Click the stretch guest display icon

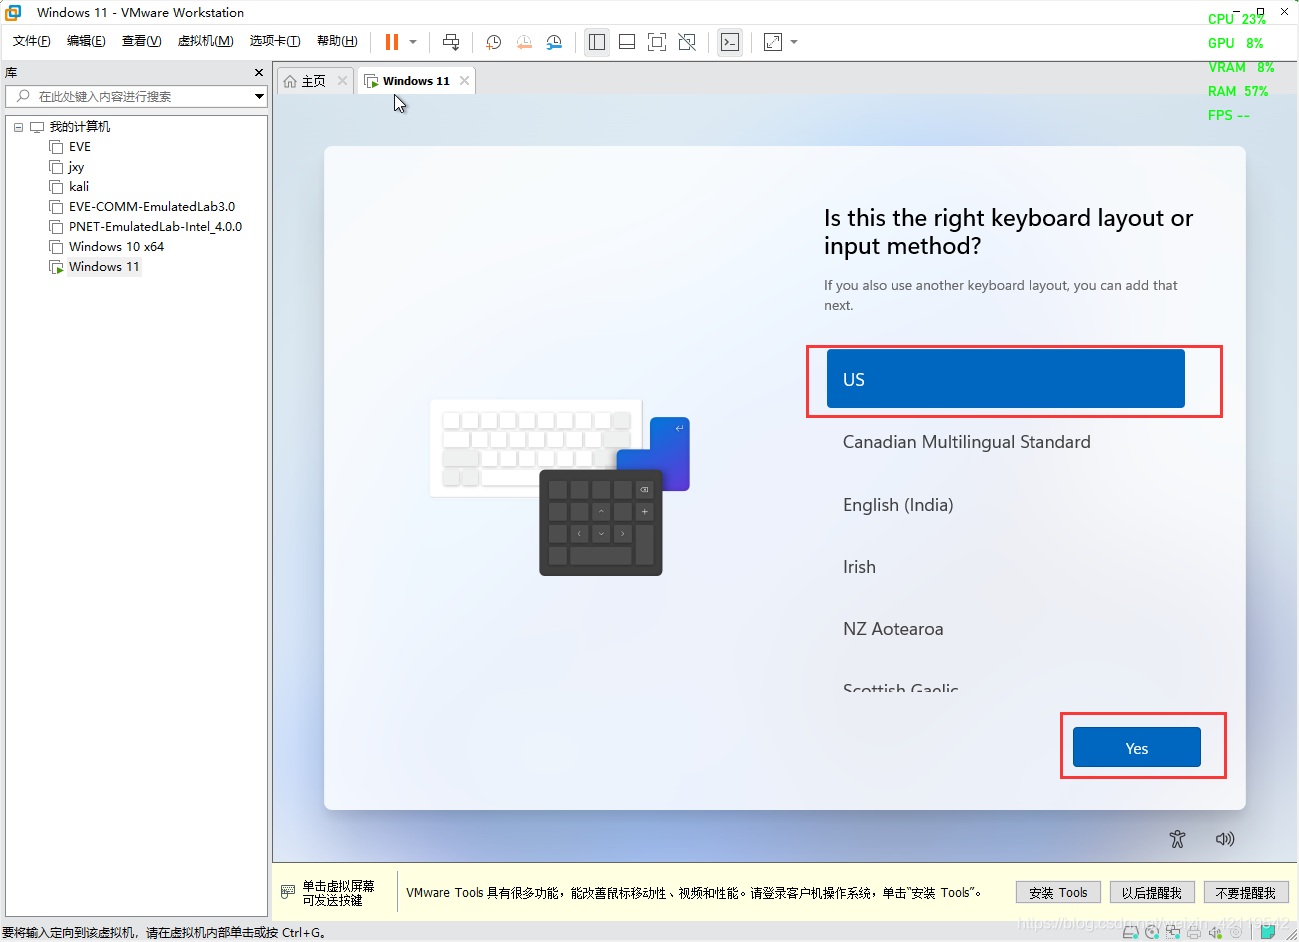tap(773, 42)
